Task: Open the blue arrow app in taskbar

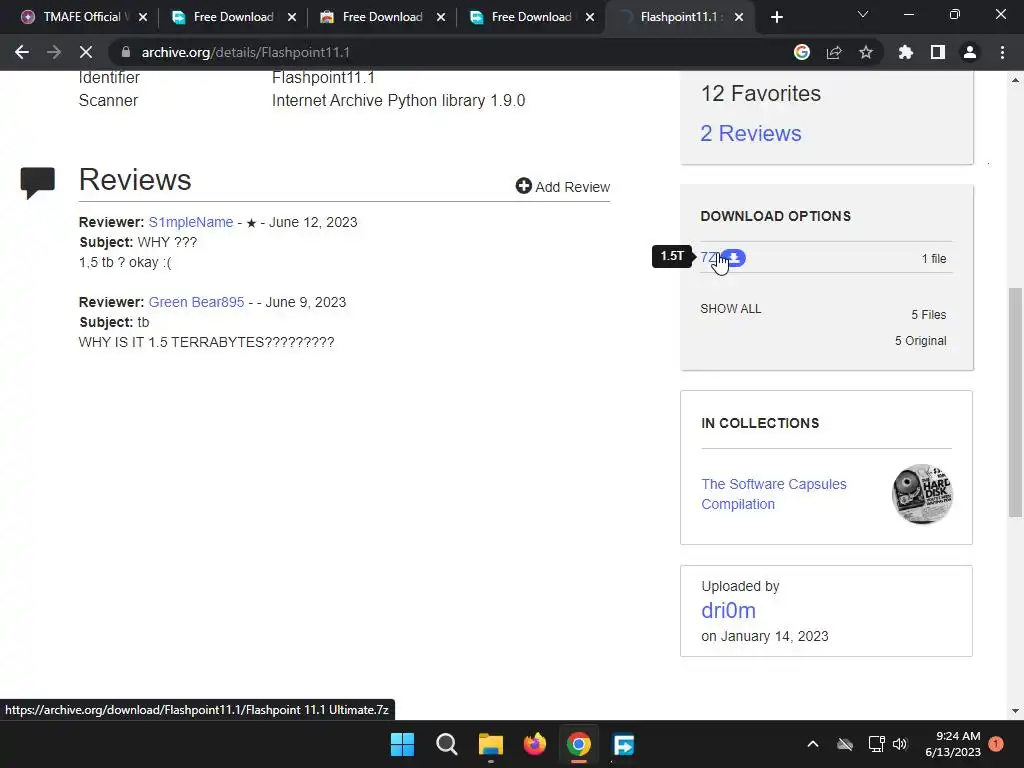Action: [x=623, y=744]
